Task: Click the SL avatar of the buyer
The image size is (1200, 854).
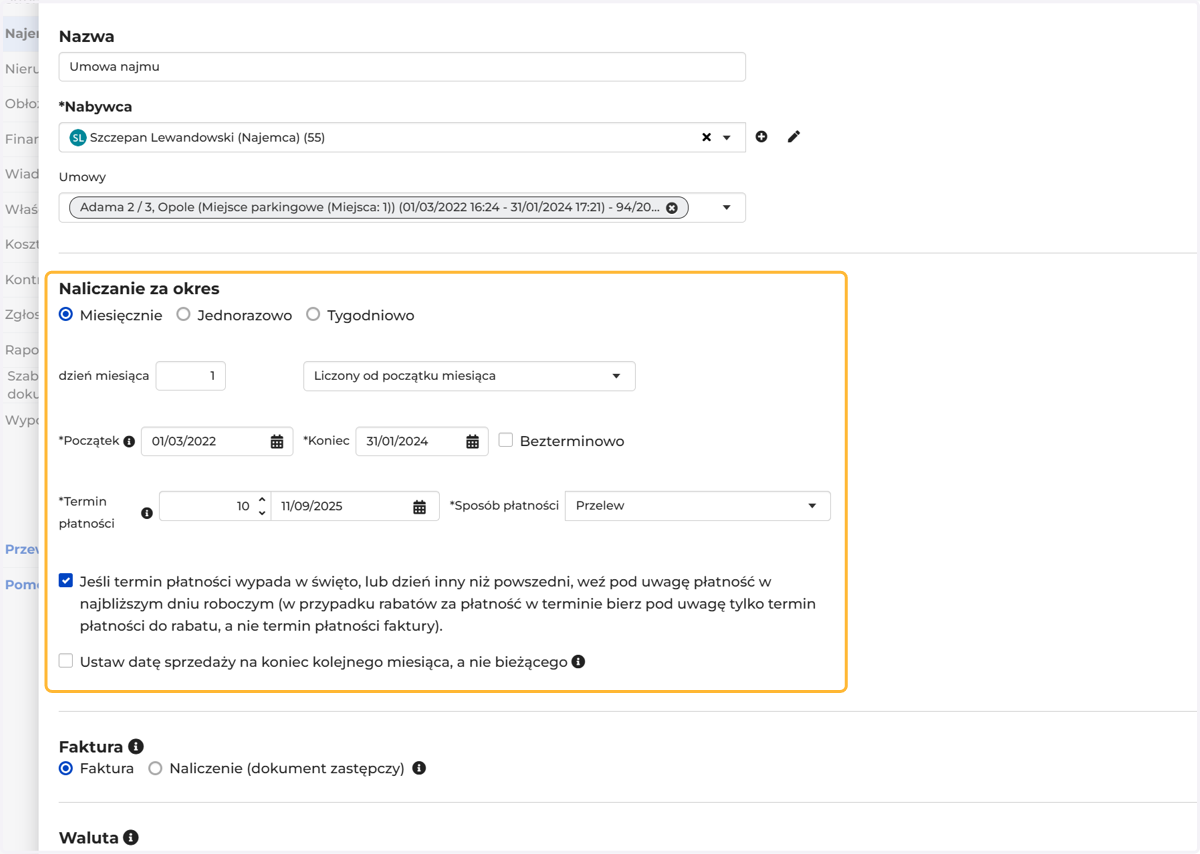Action: click(78, 138)
